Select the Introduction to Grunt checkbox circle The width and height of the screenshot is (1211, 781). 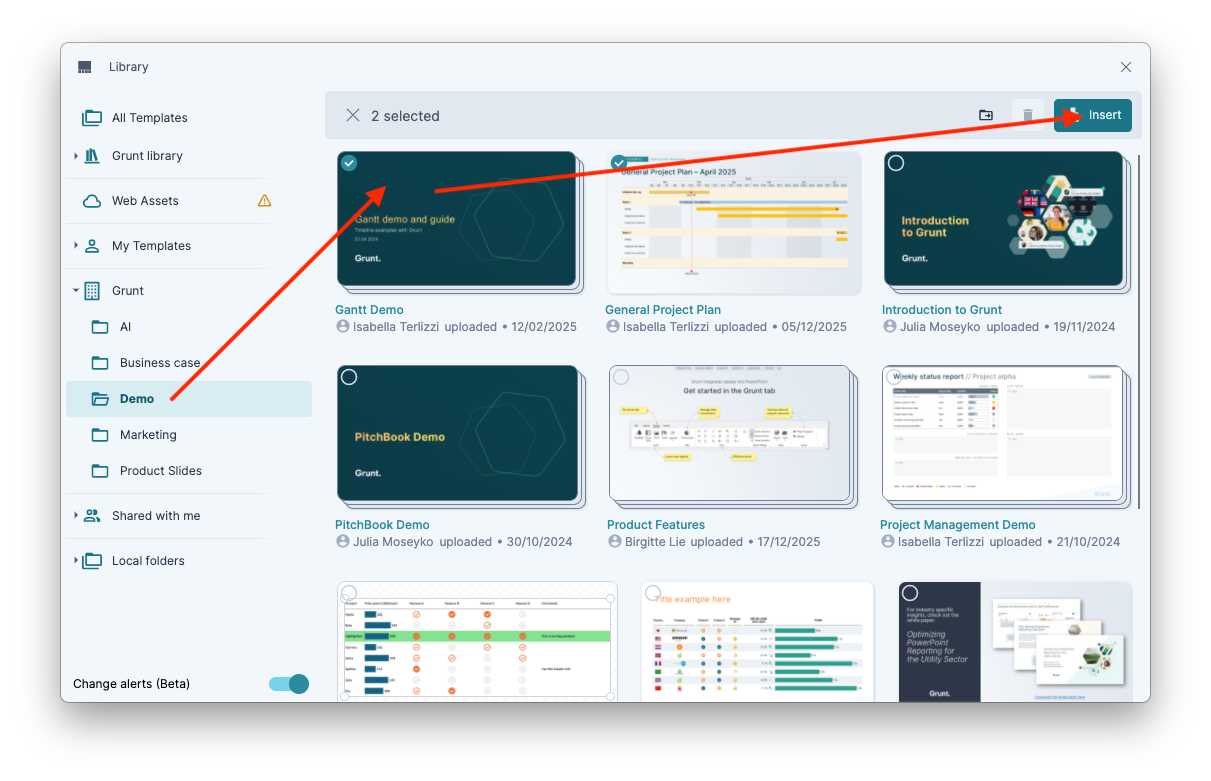tap(896, 163)
